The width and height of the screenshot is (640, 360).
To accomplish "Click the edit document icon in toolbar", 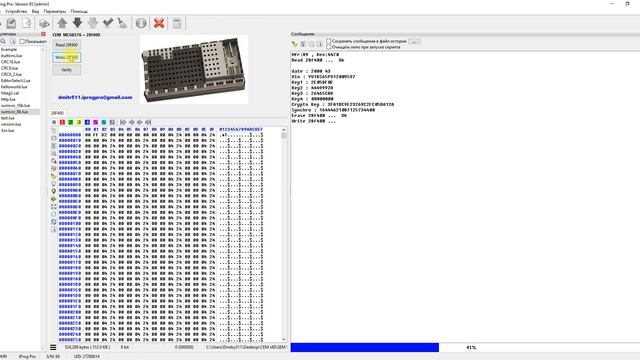I will 11,23.
